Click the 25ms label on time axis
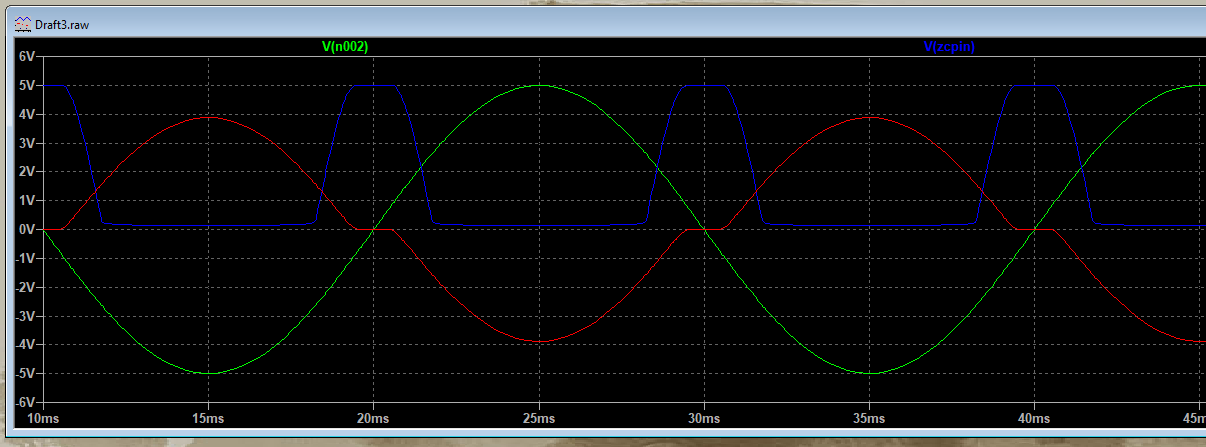 coord(539,416)
